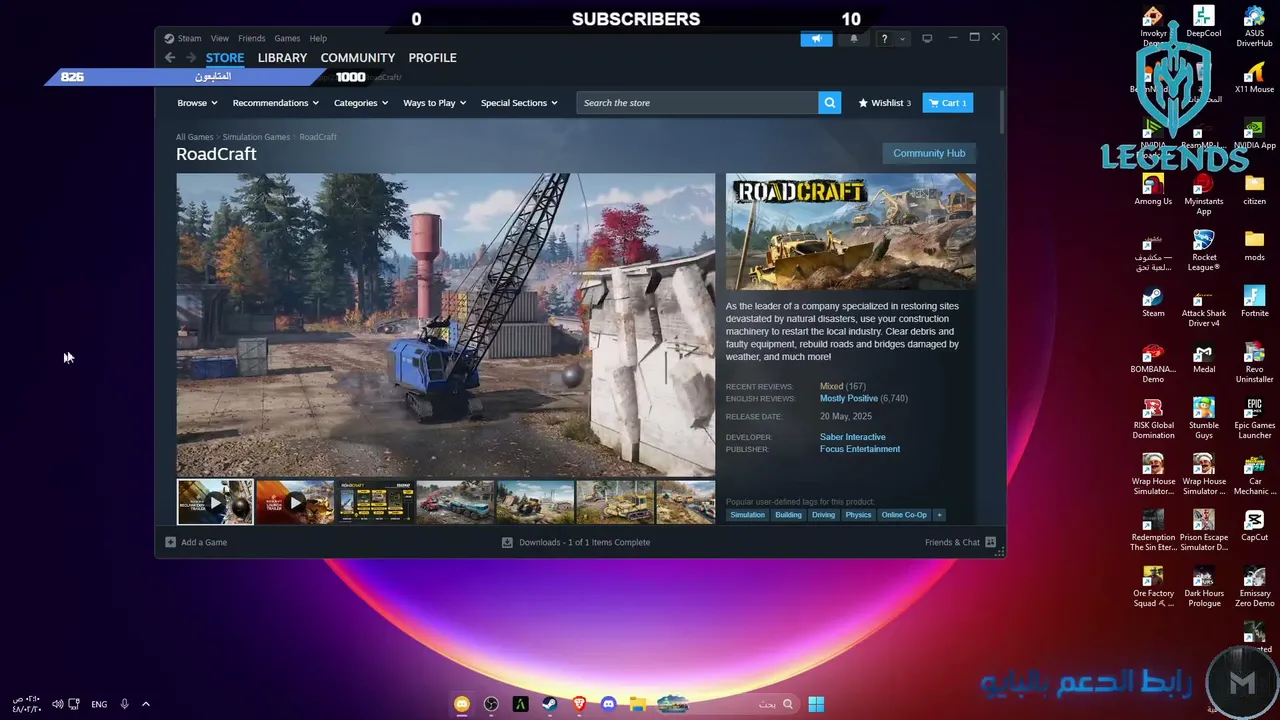Click the Online Co-Op tag

click(x=904, y=515)
